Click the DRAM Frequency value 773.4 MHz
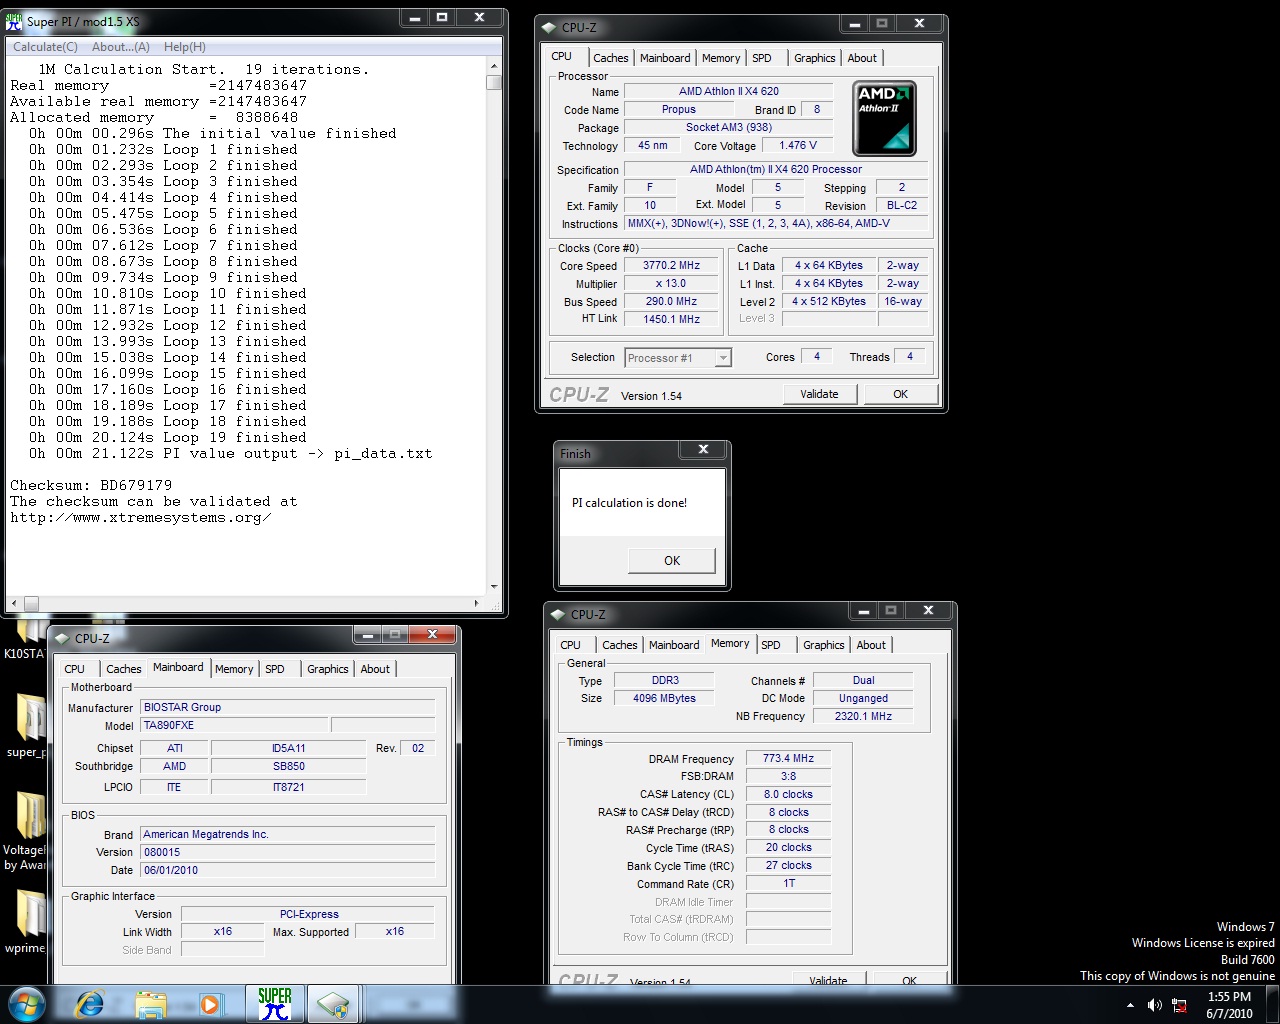 point(789,759)
